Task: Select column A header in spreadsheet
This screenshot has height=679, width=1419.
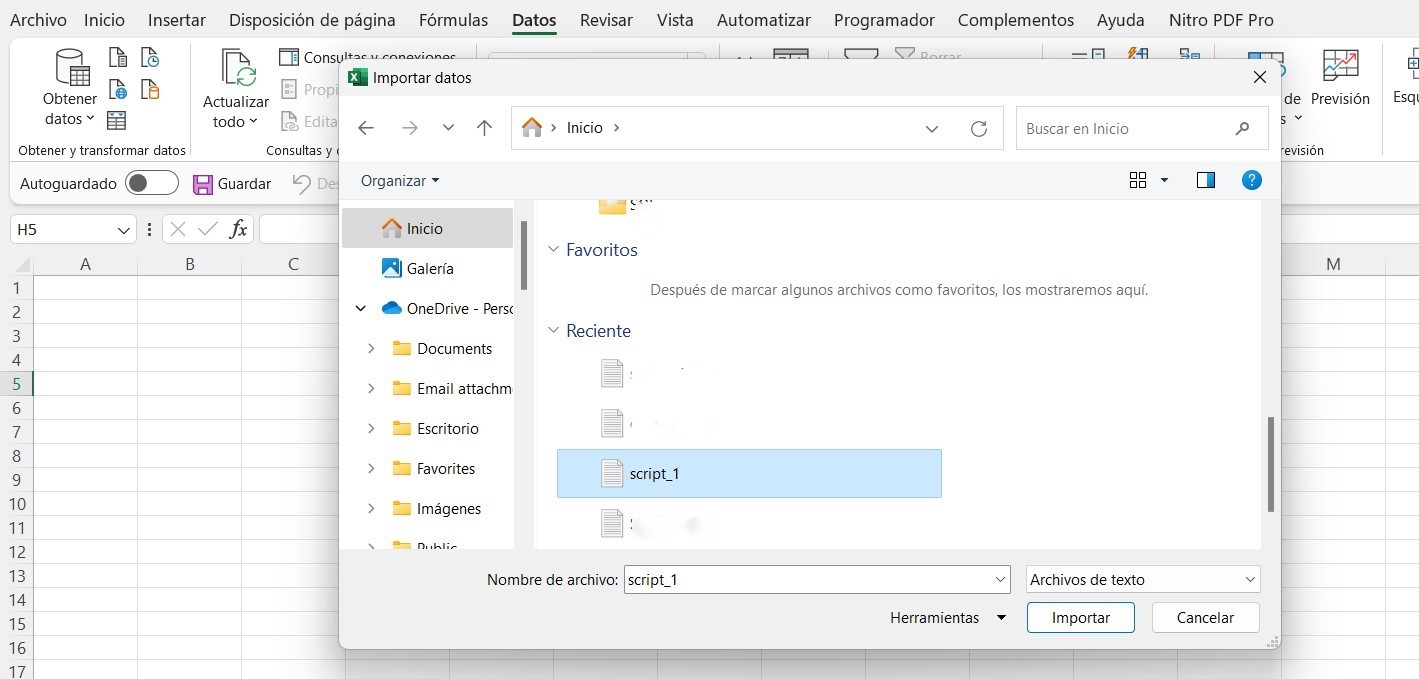Action: pos(86,264)
